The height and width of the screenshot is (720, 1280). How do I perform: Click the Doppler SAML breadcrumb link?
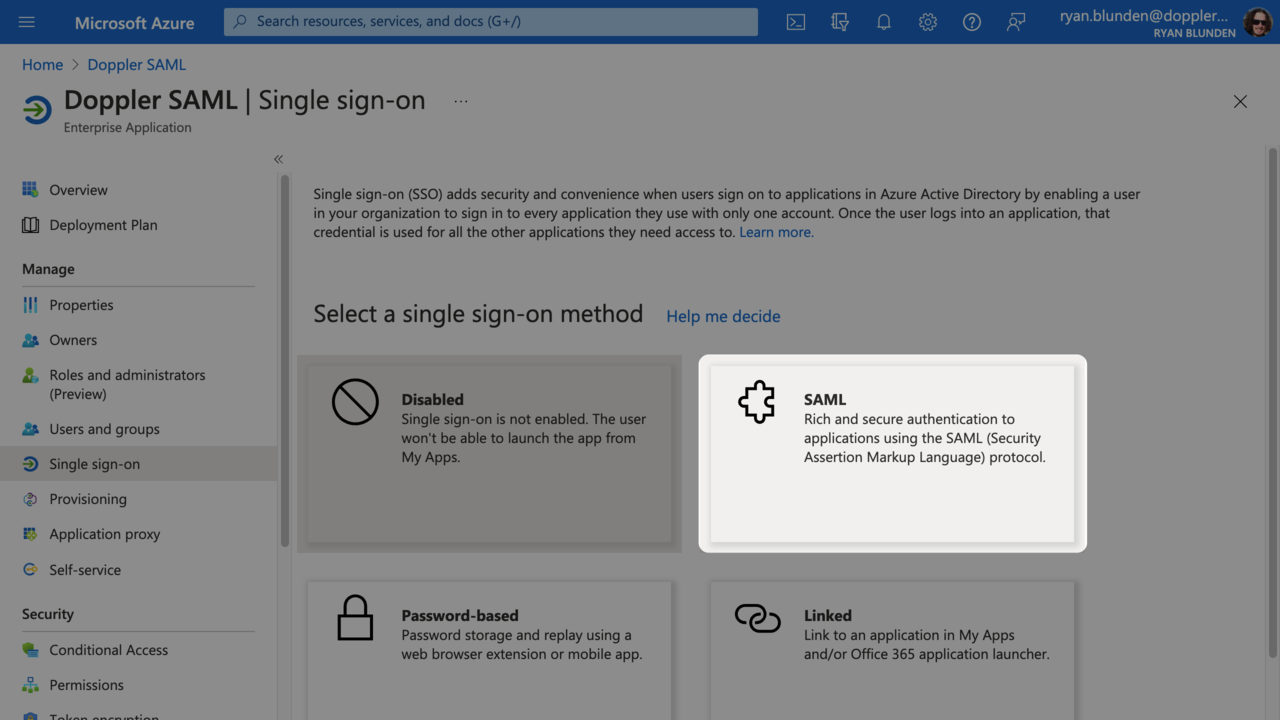(136, 64)
